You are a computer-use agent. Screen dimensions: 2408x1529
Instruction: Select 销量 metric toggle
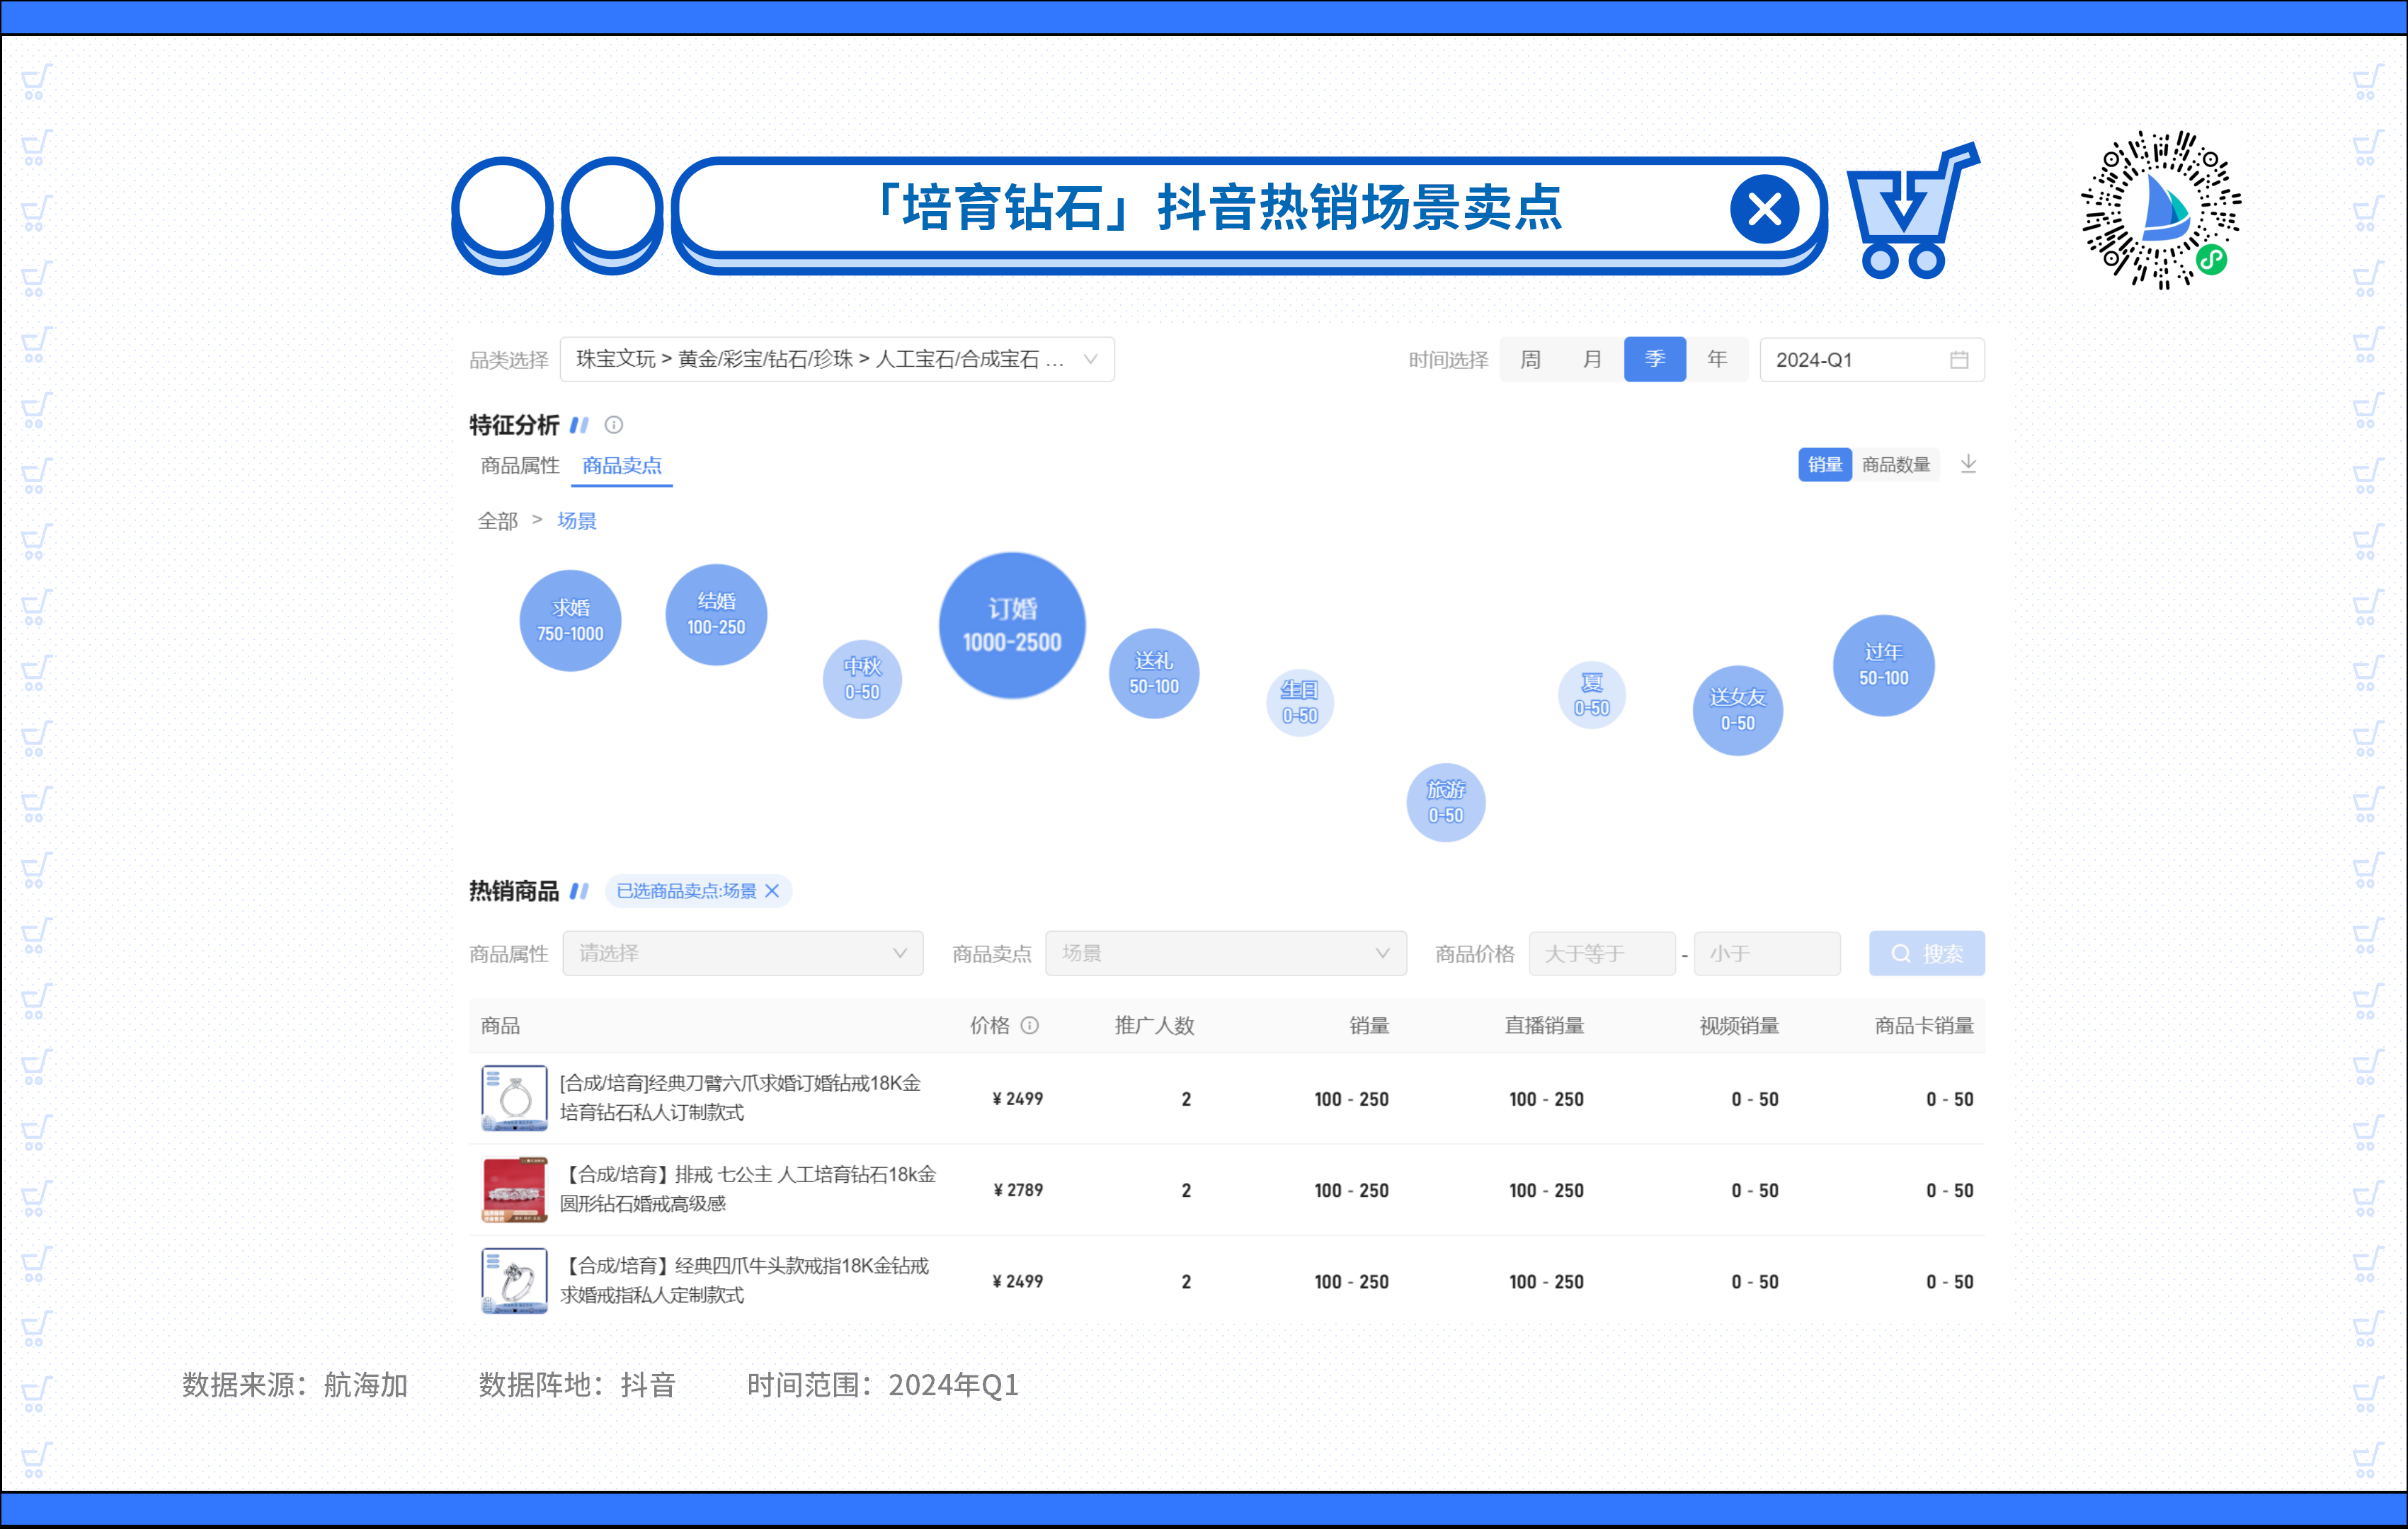1824,465
